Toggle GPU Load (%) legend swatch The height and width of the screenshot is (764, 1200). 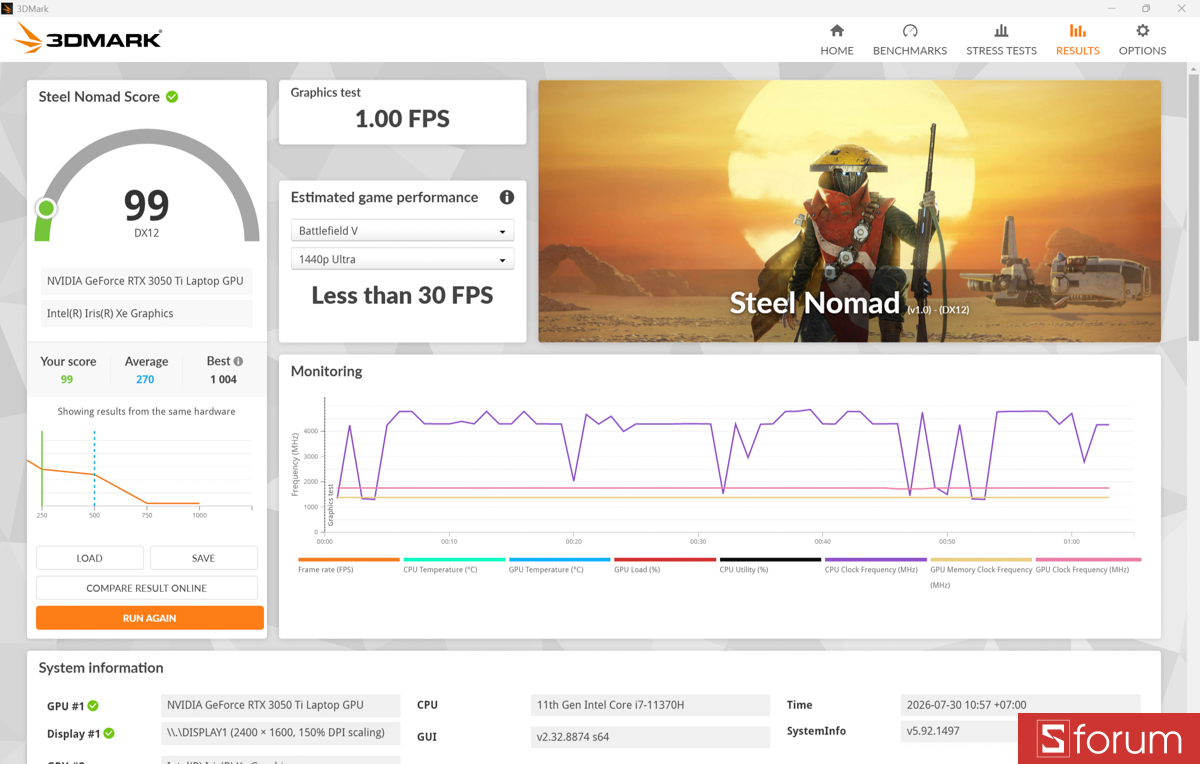tap(665, 560)
